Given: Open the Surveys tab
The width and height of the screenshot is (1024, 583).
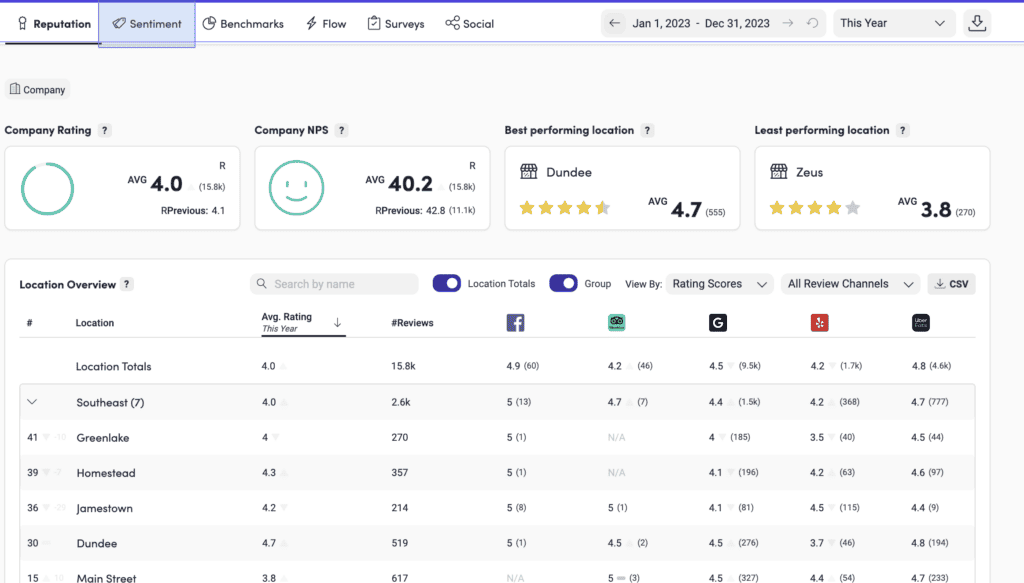Looking at the screenshot, I should [x=396, y=24].
